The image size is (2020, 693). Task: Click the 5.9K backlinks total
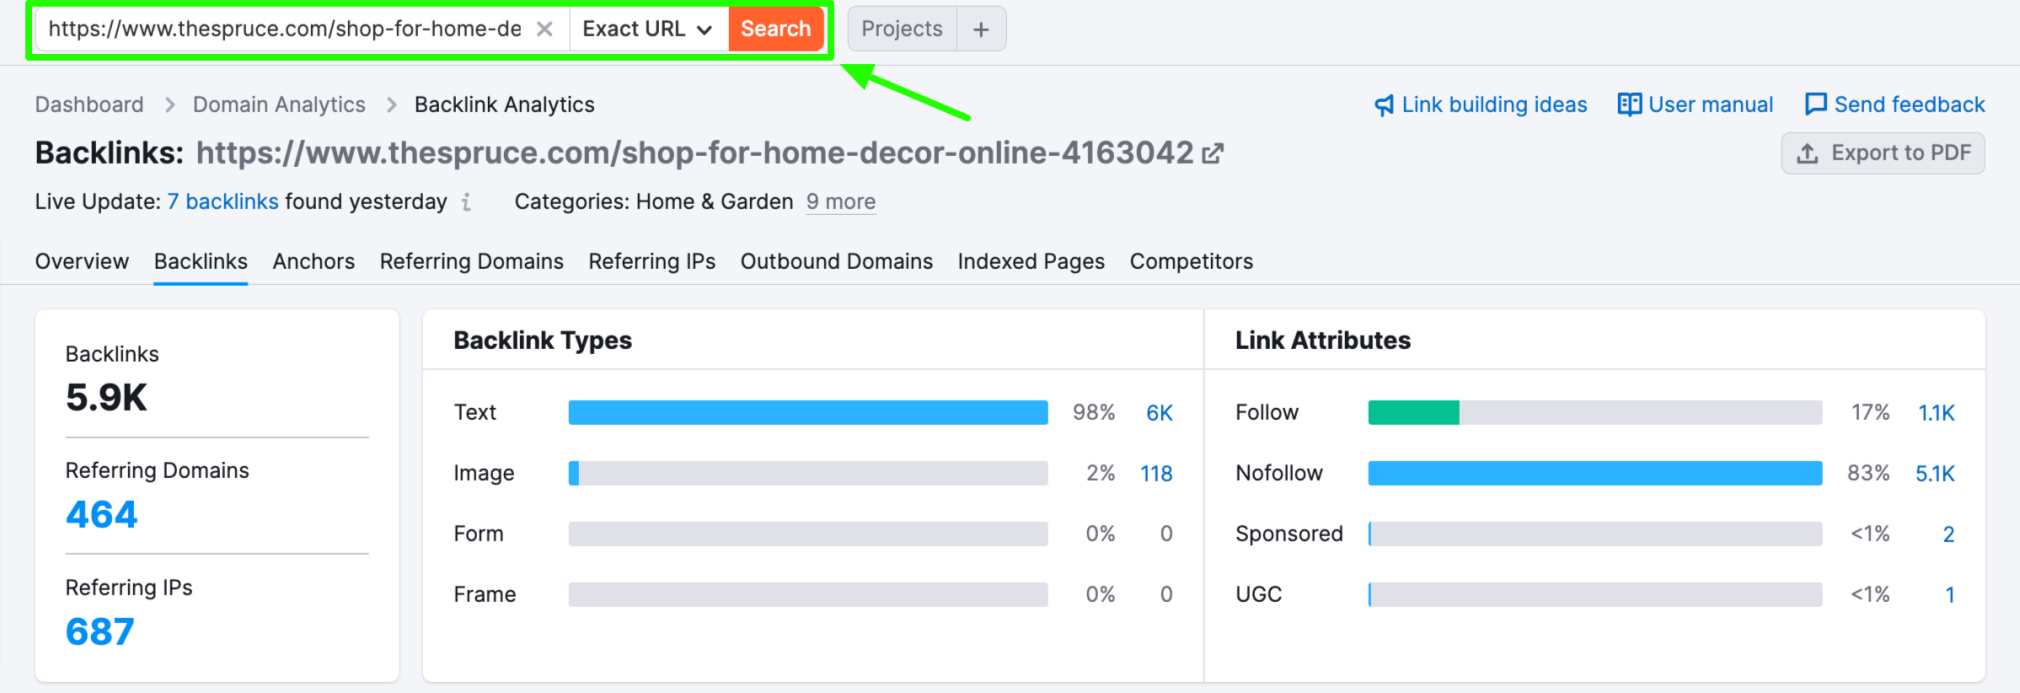(x=106, y=398)
